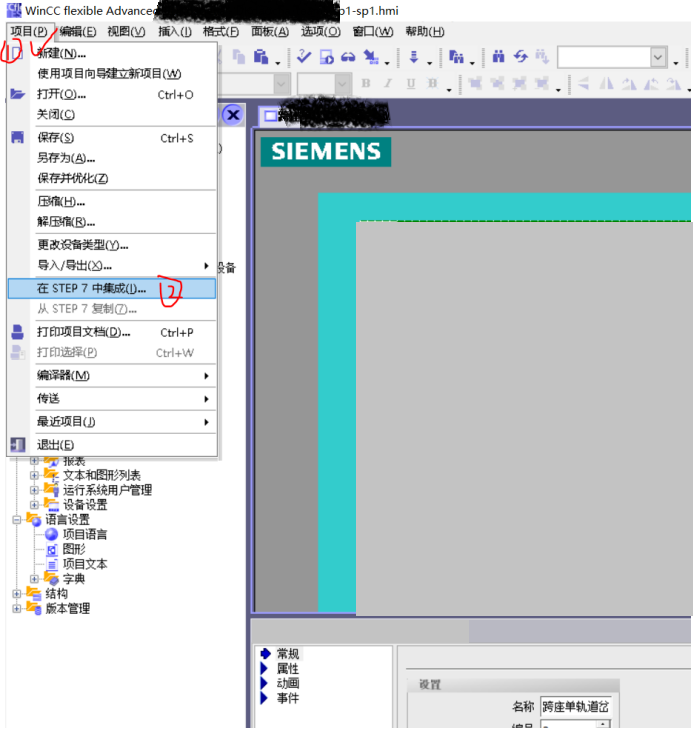Image resolution: width=693 pixels, height=729 pixels.
Task: Select 属性 in properties list
Action: pos(288,669)
